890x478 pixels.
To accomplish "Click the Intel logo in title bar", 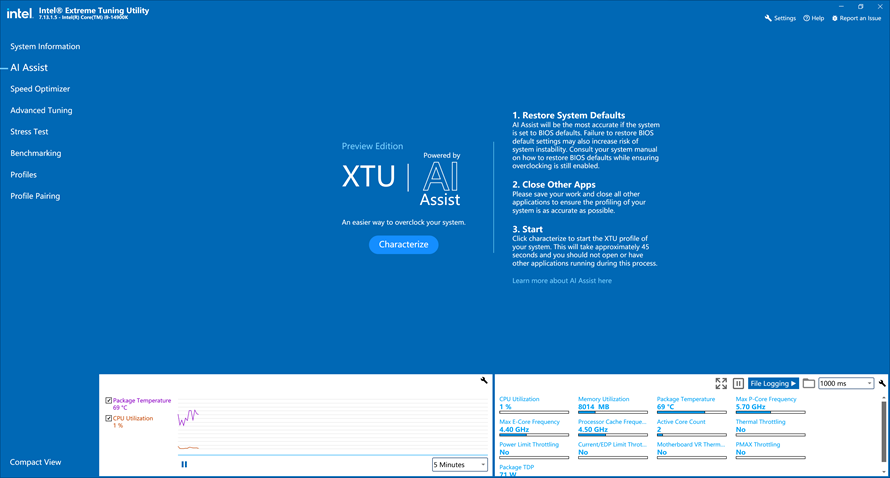I will point(19,13).
